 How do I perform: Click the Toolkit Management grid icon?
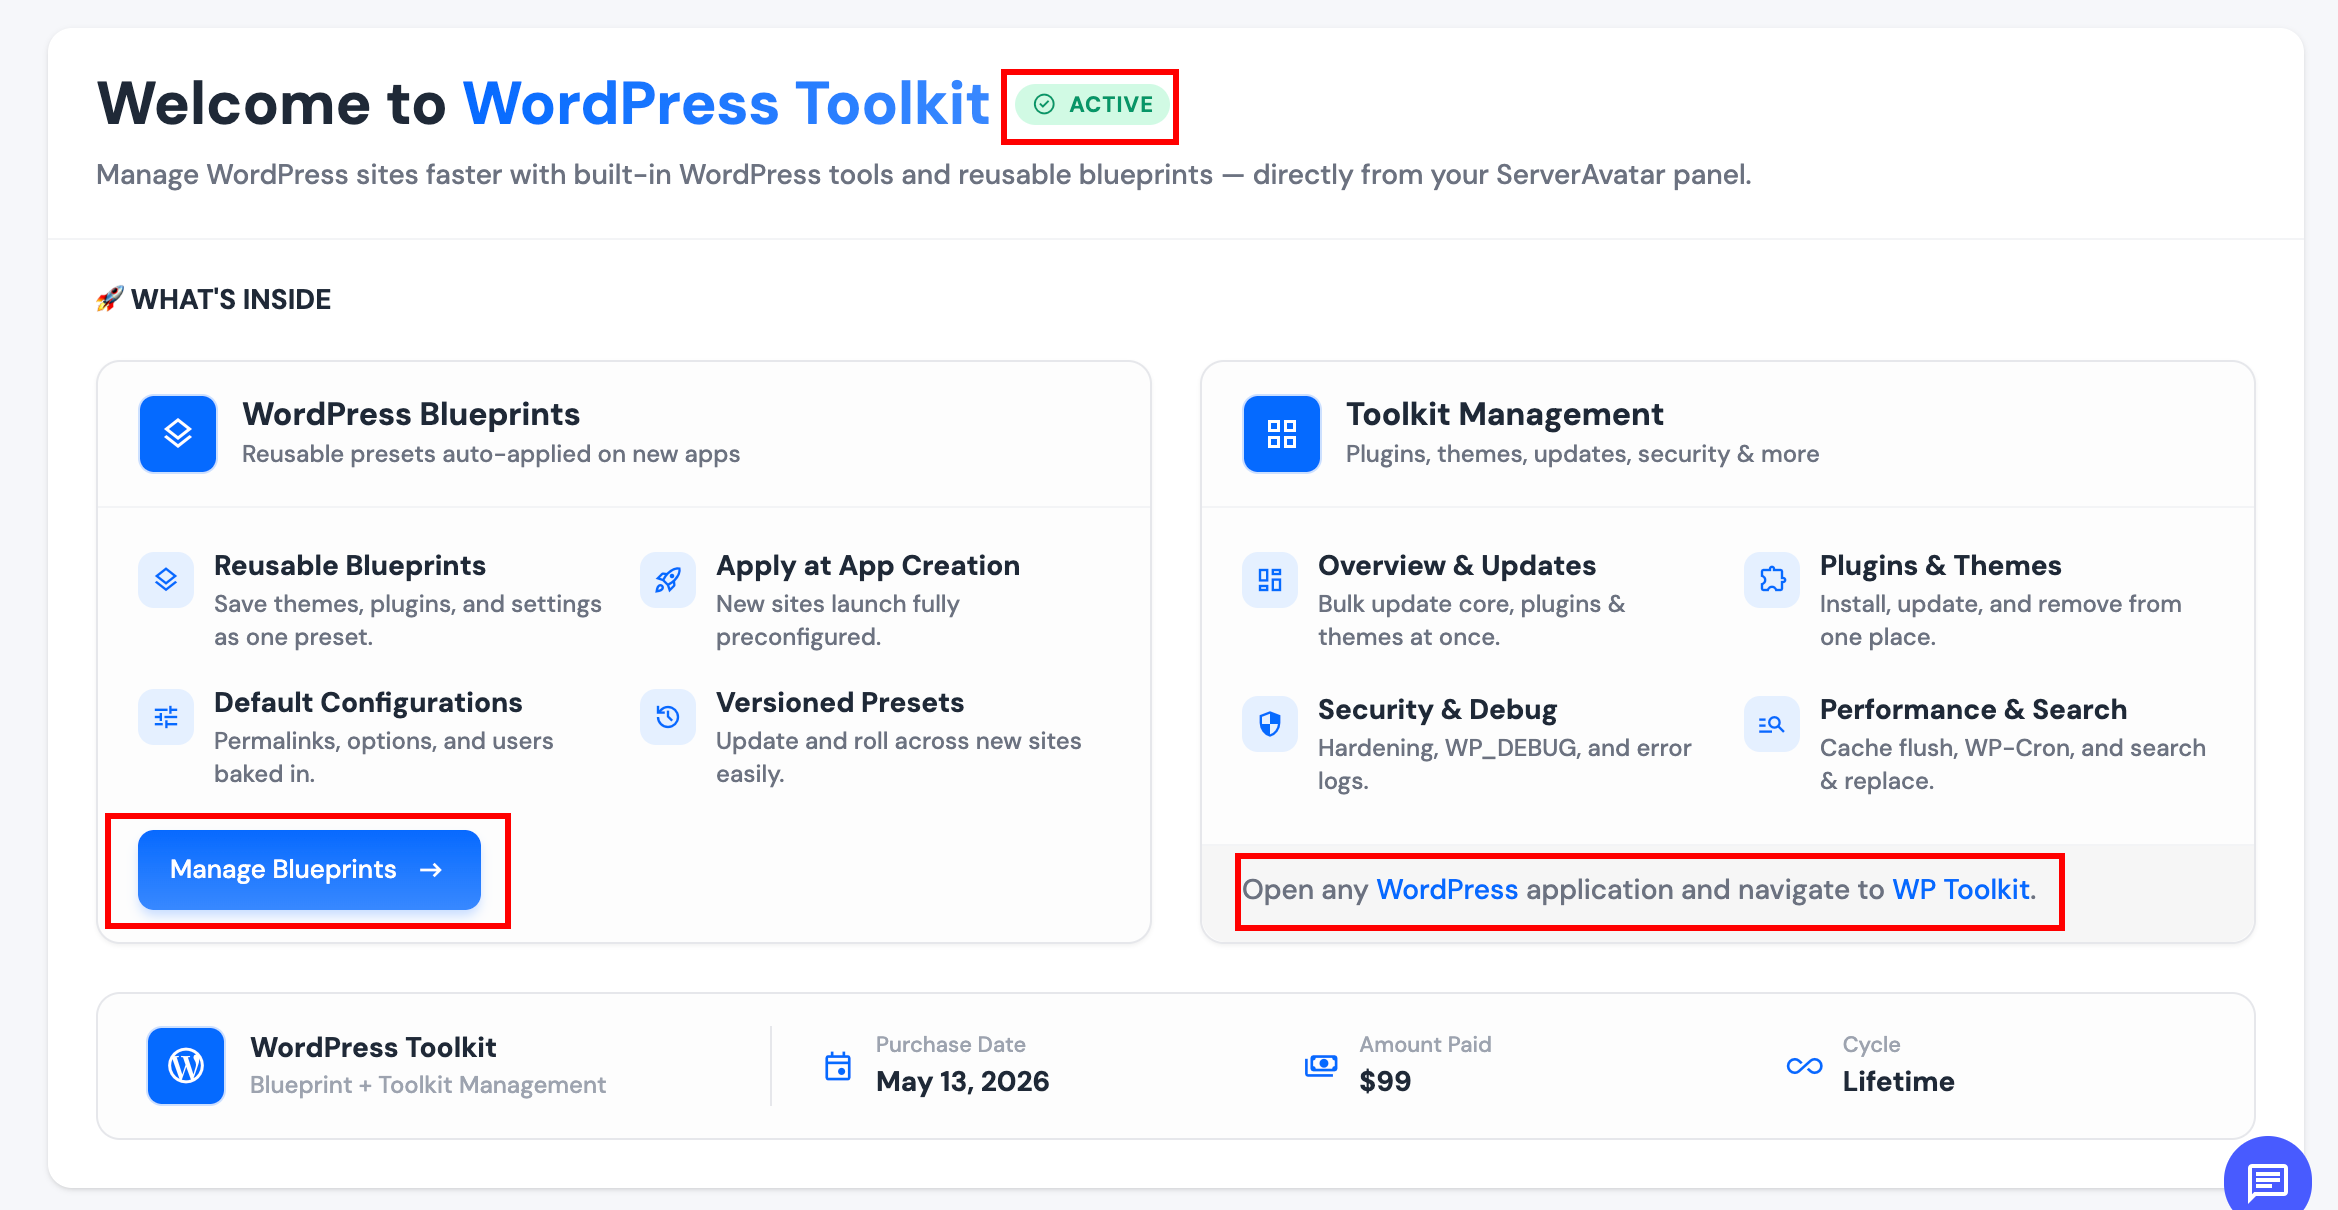[x=1282, y=434]
